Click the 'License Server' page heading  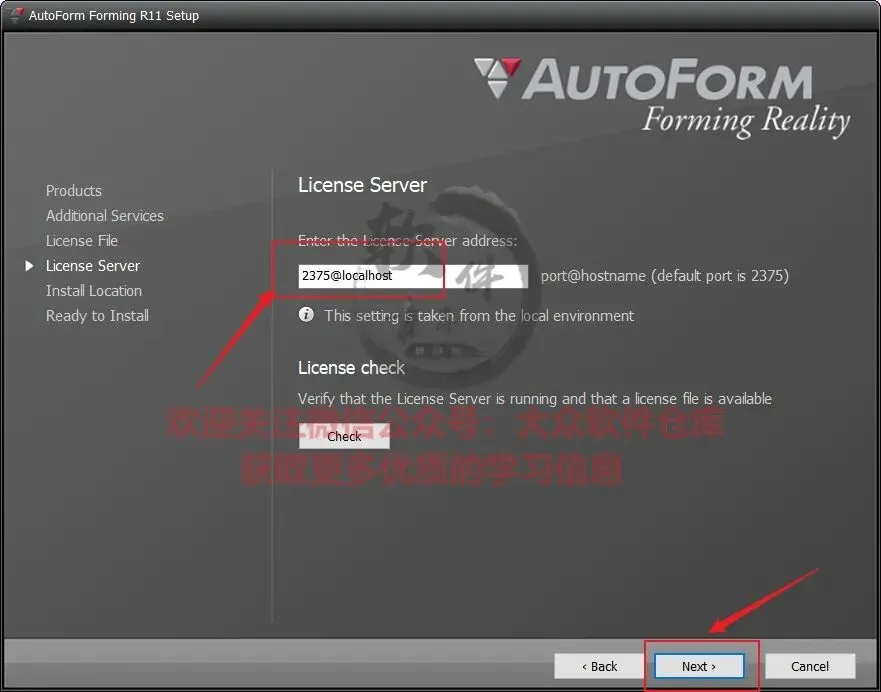click(362, 185)
